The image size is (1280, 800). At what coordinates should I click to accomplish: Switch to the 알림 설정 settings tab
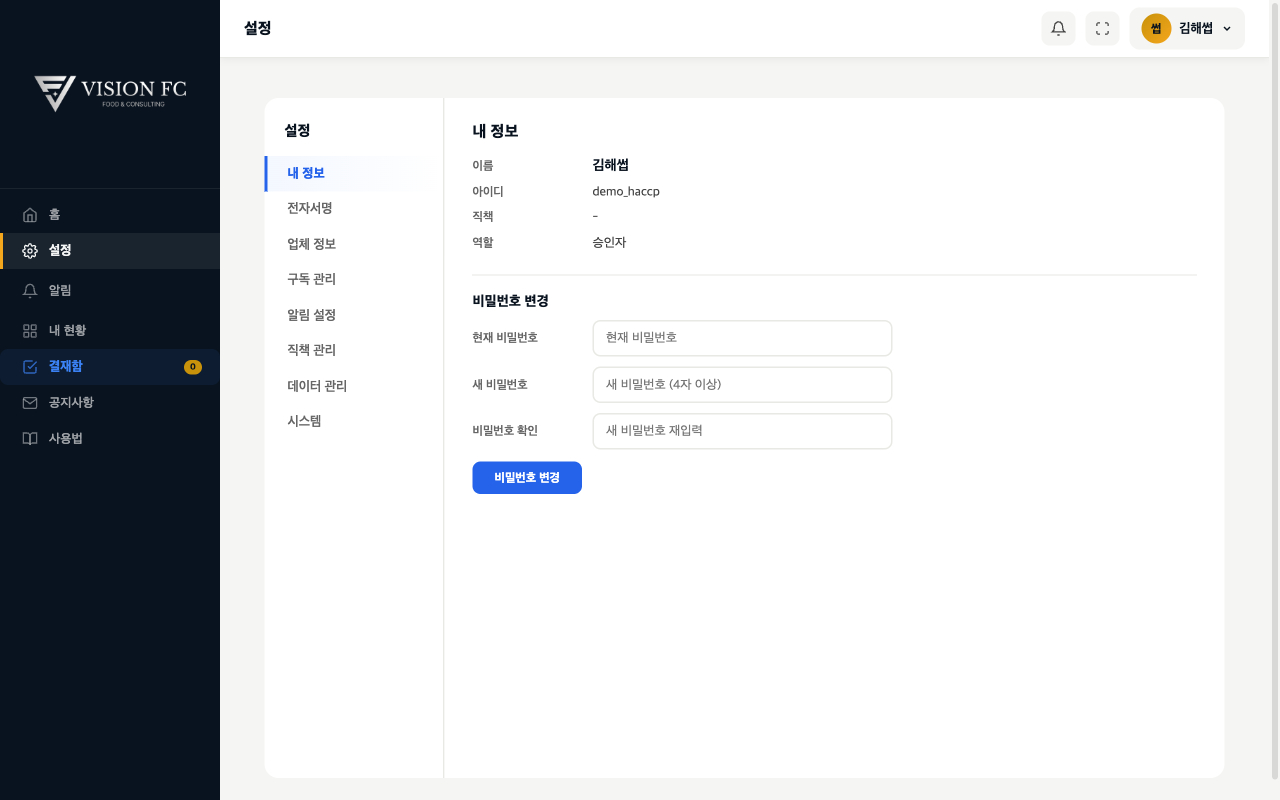(x=354, y=315)
